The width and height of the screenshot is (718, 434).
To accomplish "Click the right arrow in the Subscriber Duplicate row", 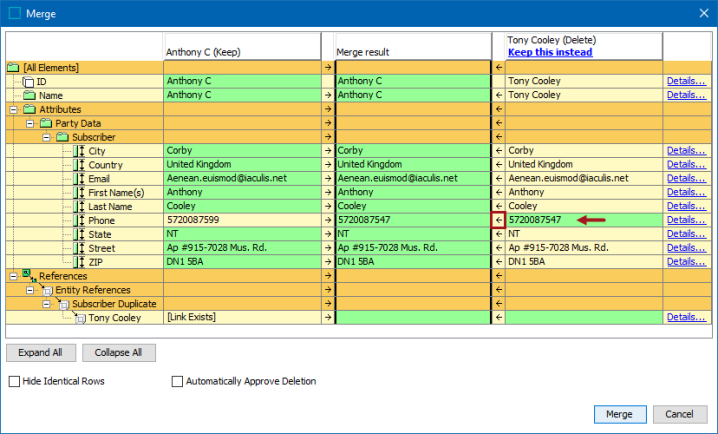I will click(328, 304).
